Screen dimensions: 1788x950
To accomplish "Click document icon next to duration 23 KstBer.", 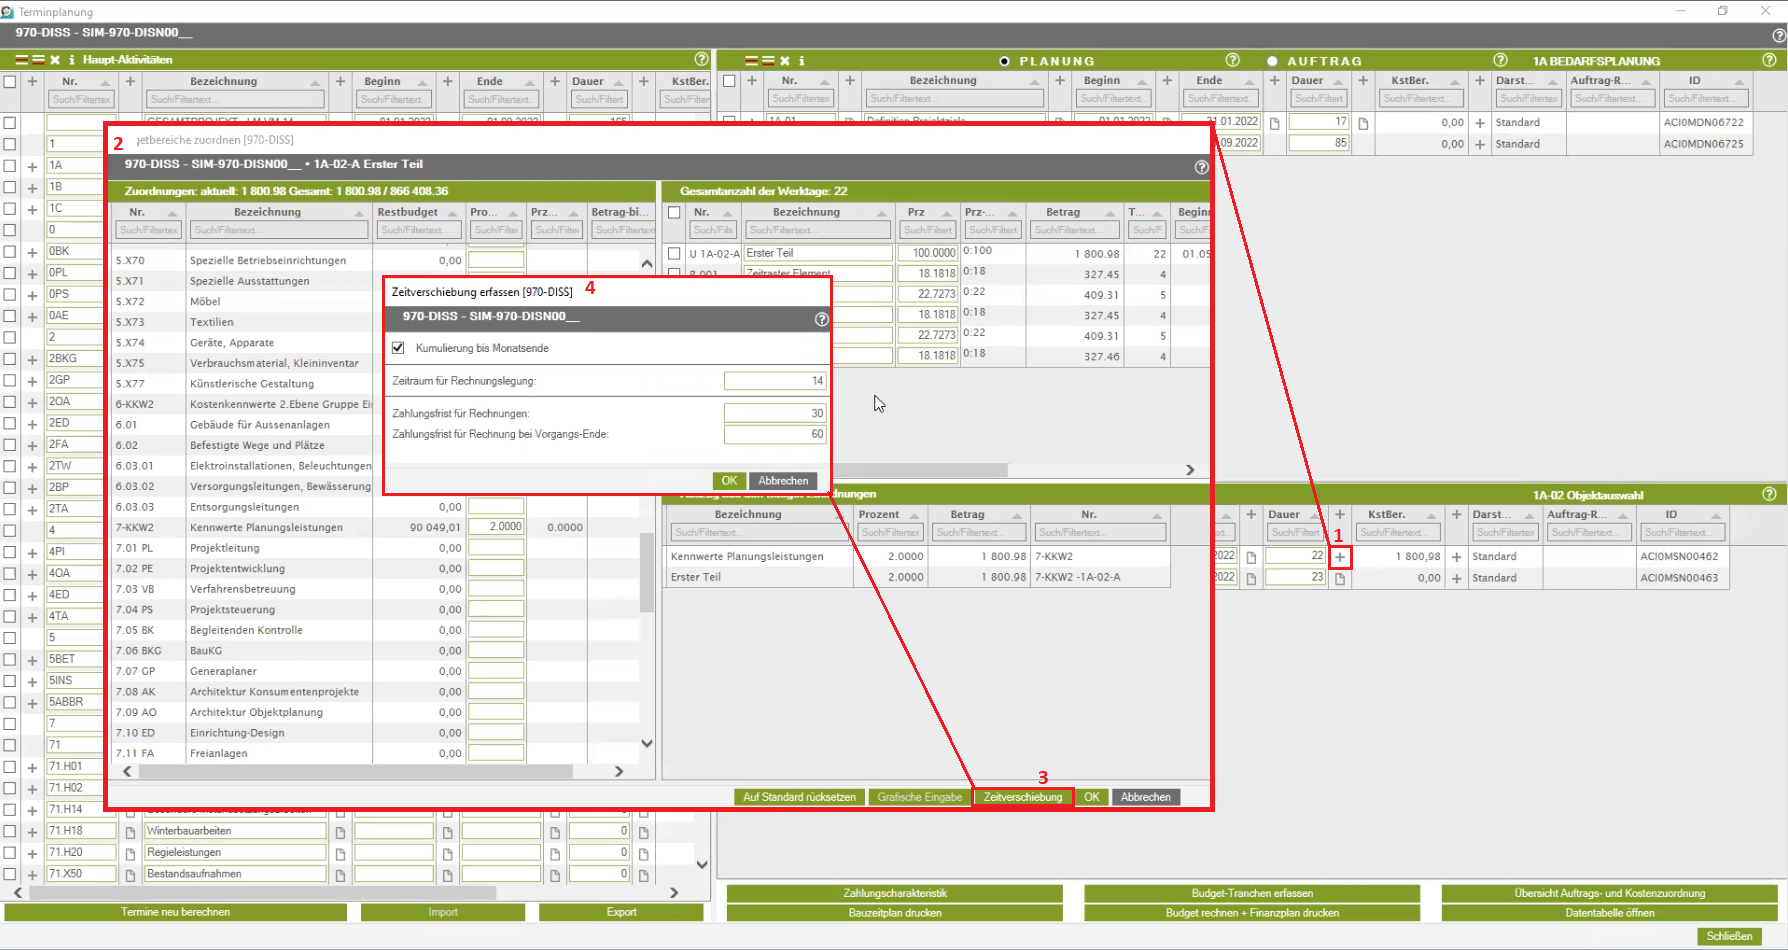I will (x=1340, y=578).
